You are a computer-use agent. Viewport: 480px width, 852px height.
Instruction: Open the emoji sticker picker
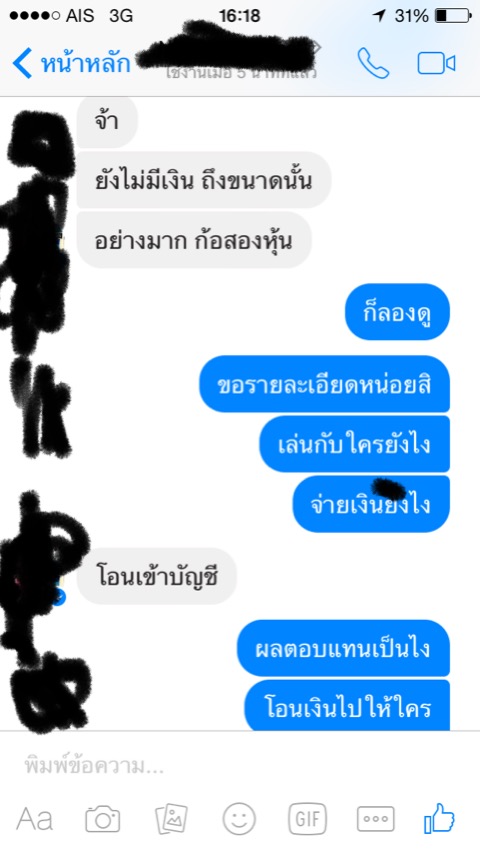click(x=239, y=819)
